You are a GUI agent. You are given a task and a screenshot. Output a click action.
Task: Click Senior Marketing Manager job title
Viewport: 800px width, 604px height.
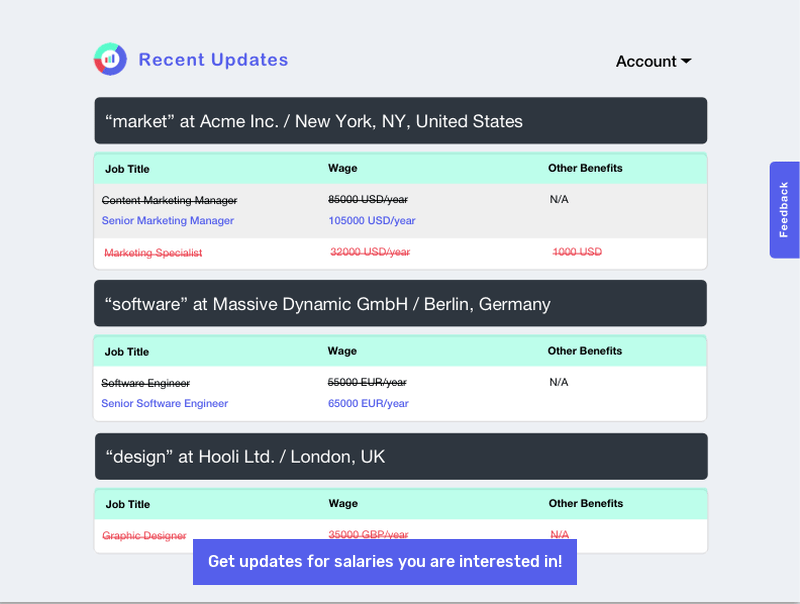click(x=167, y=220)
